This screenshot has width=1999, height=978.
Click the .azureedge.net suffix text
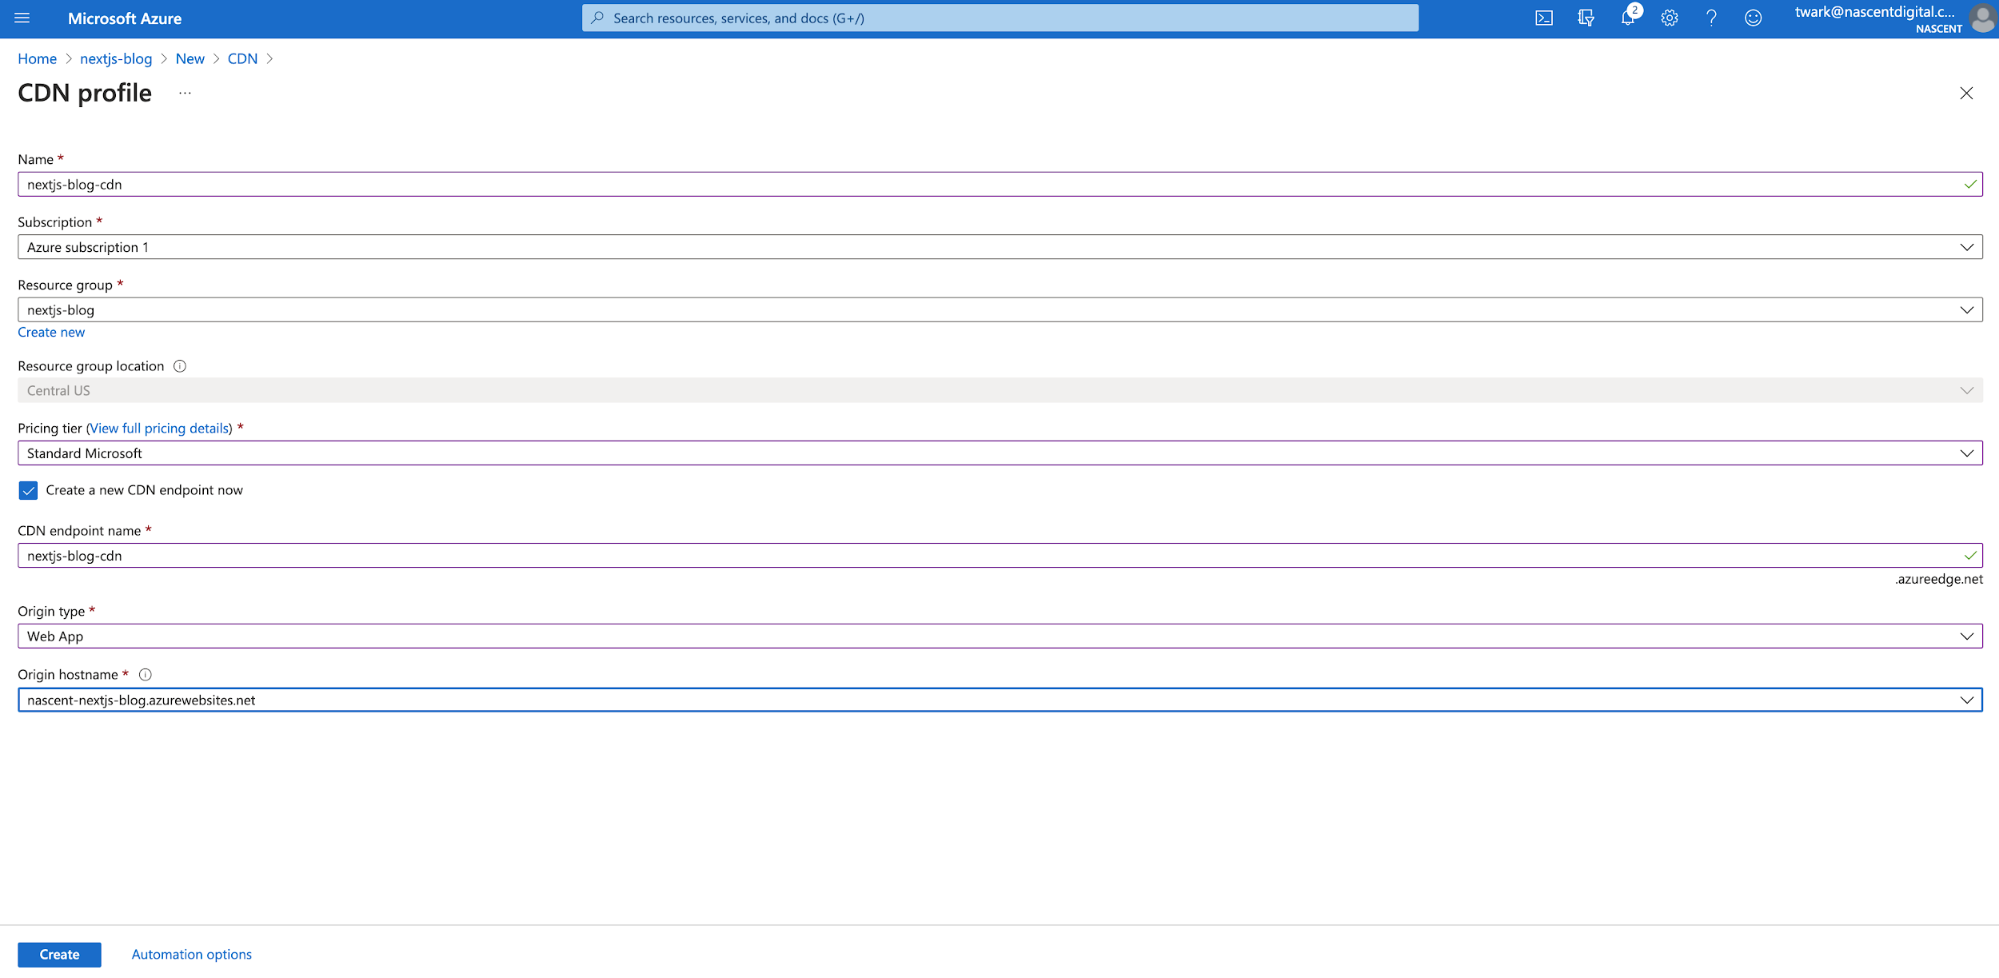1938,579
